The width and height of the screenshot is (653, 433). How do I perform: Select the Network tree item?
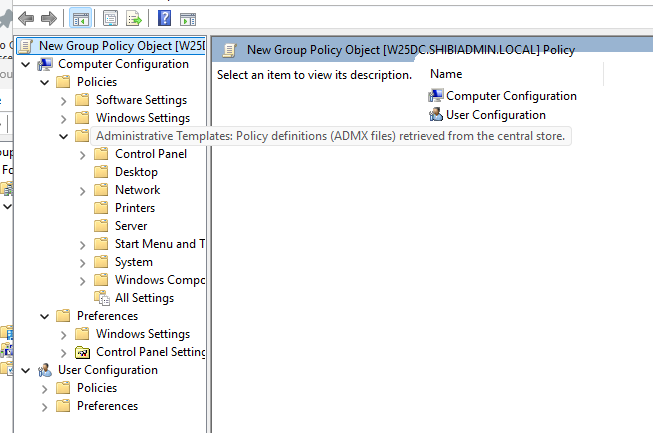[x=137, y=190]
